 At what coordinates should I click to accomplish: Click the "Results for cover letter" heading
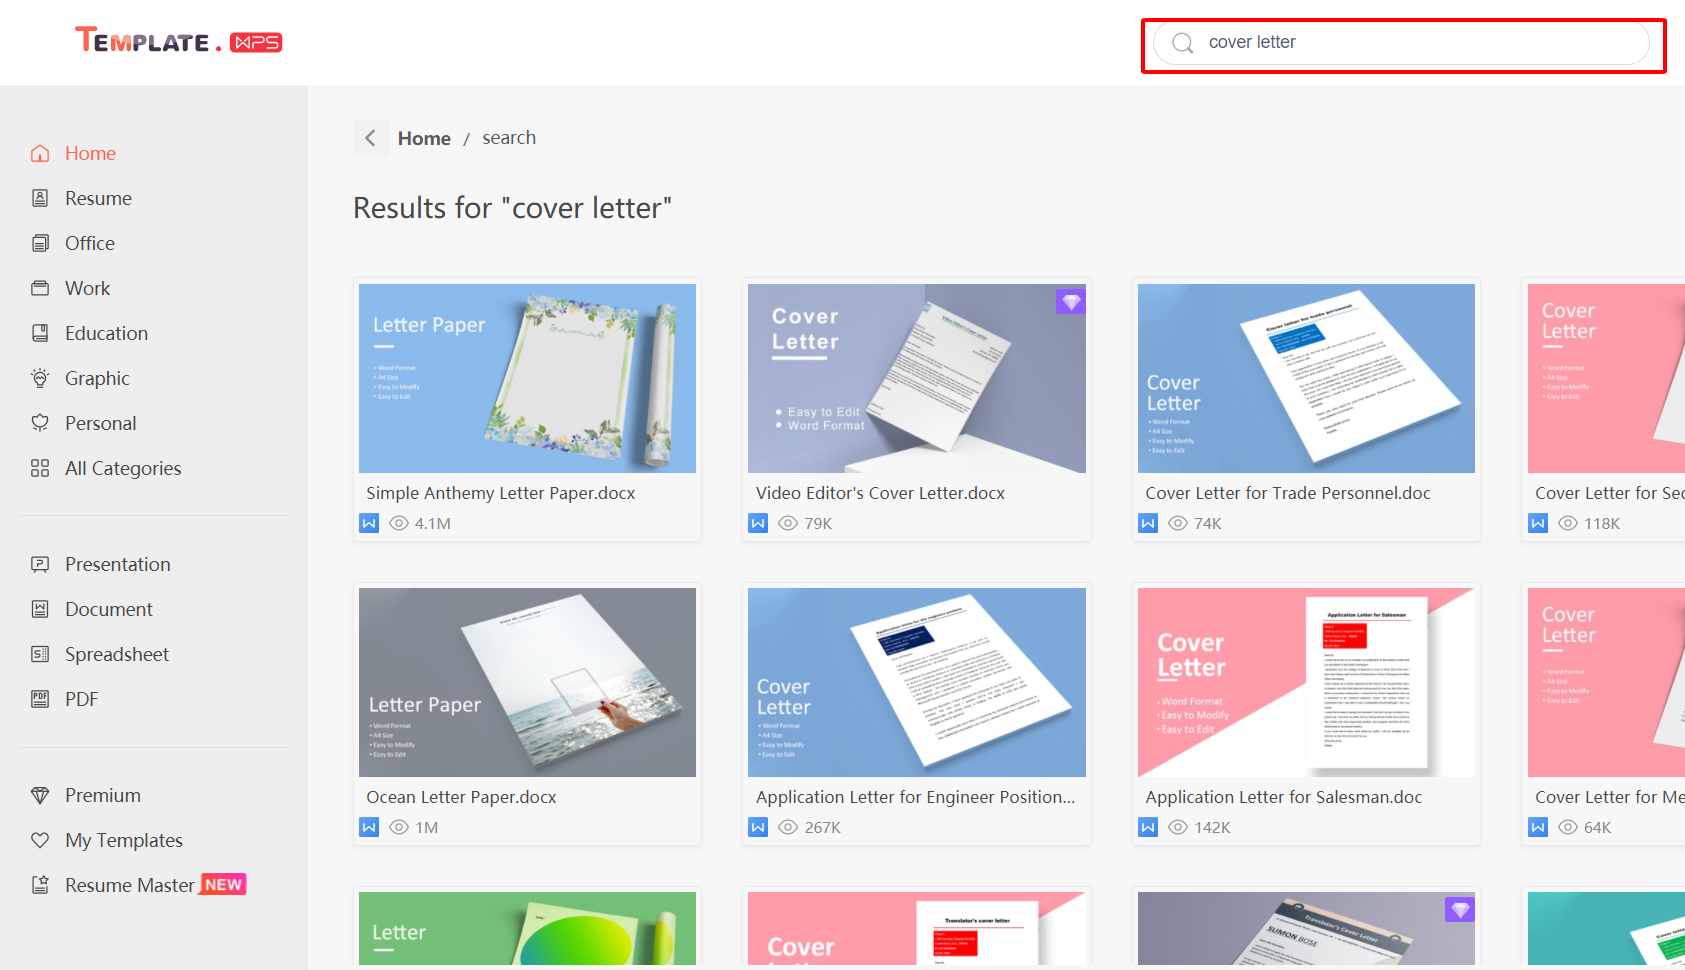(x=512, y=208)
